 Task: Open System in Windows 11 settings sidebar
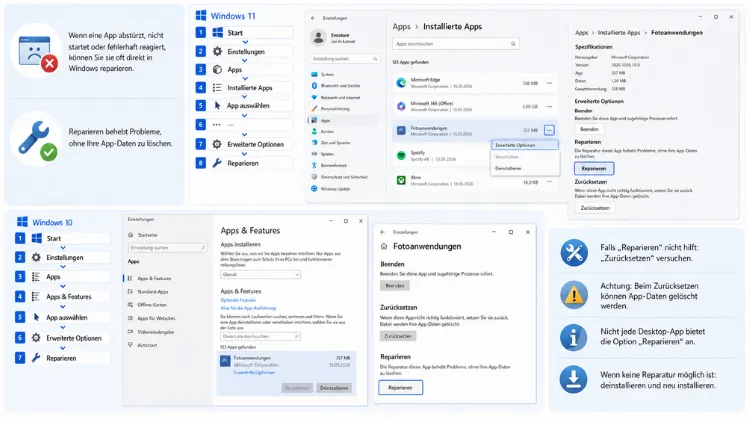(327, 75)
